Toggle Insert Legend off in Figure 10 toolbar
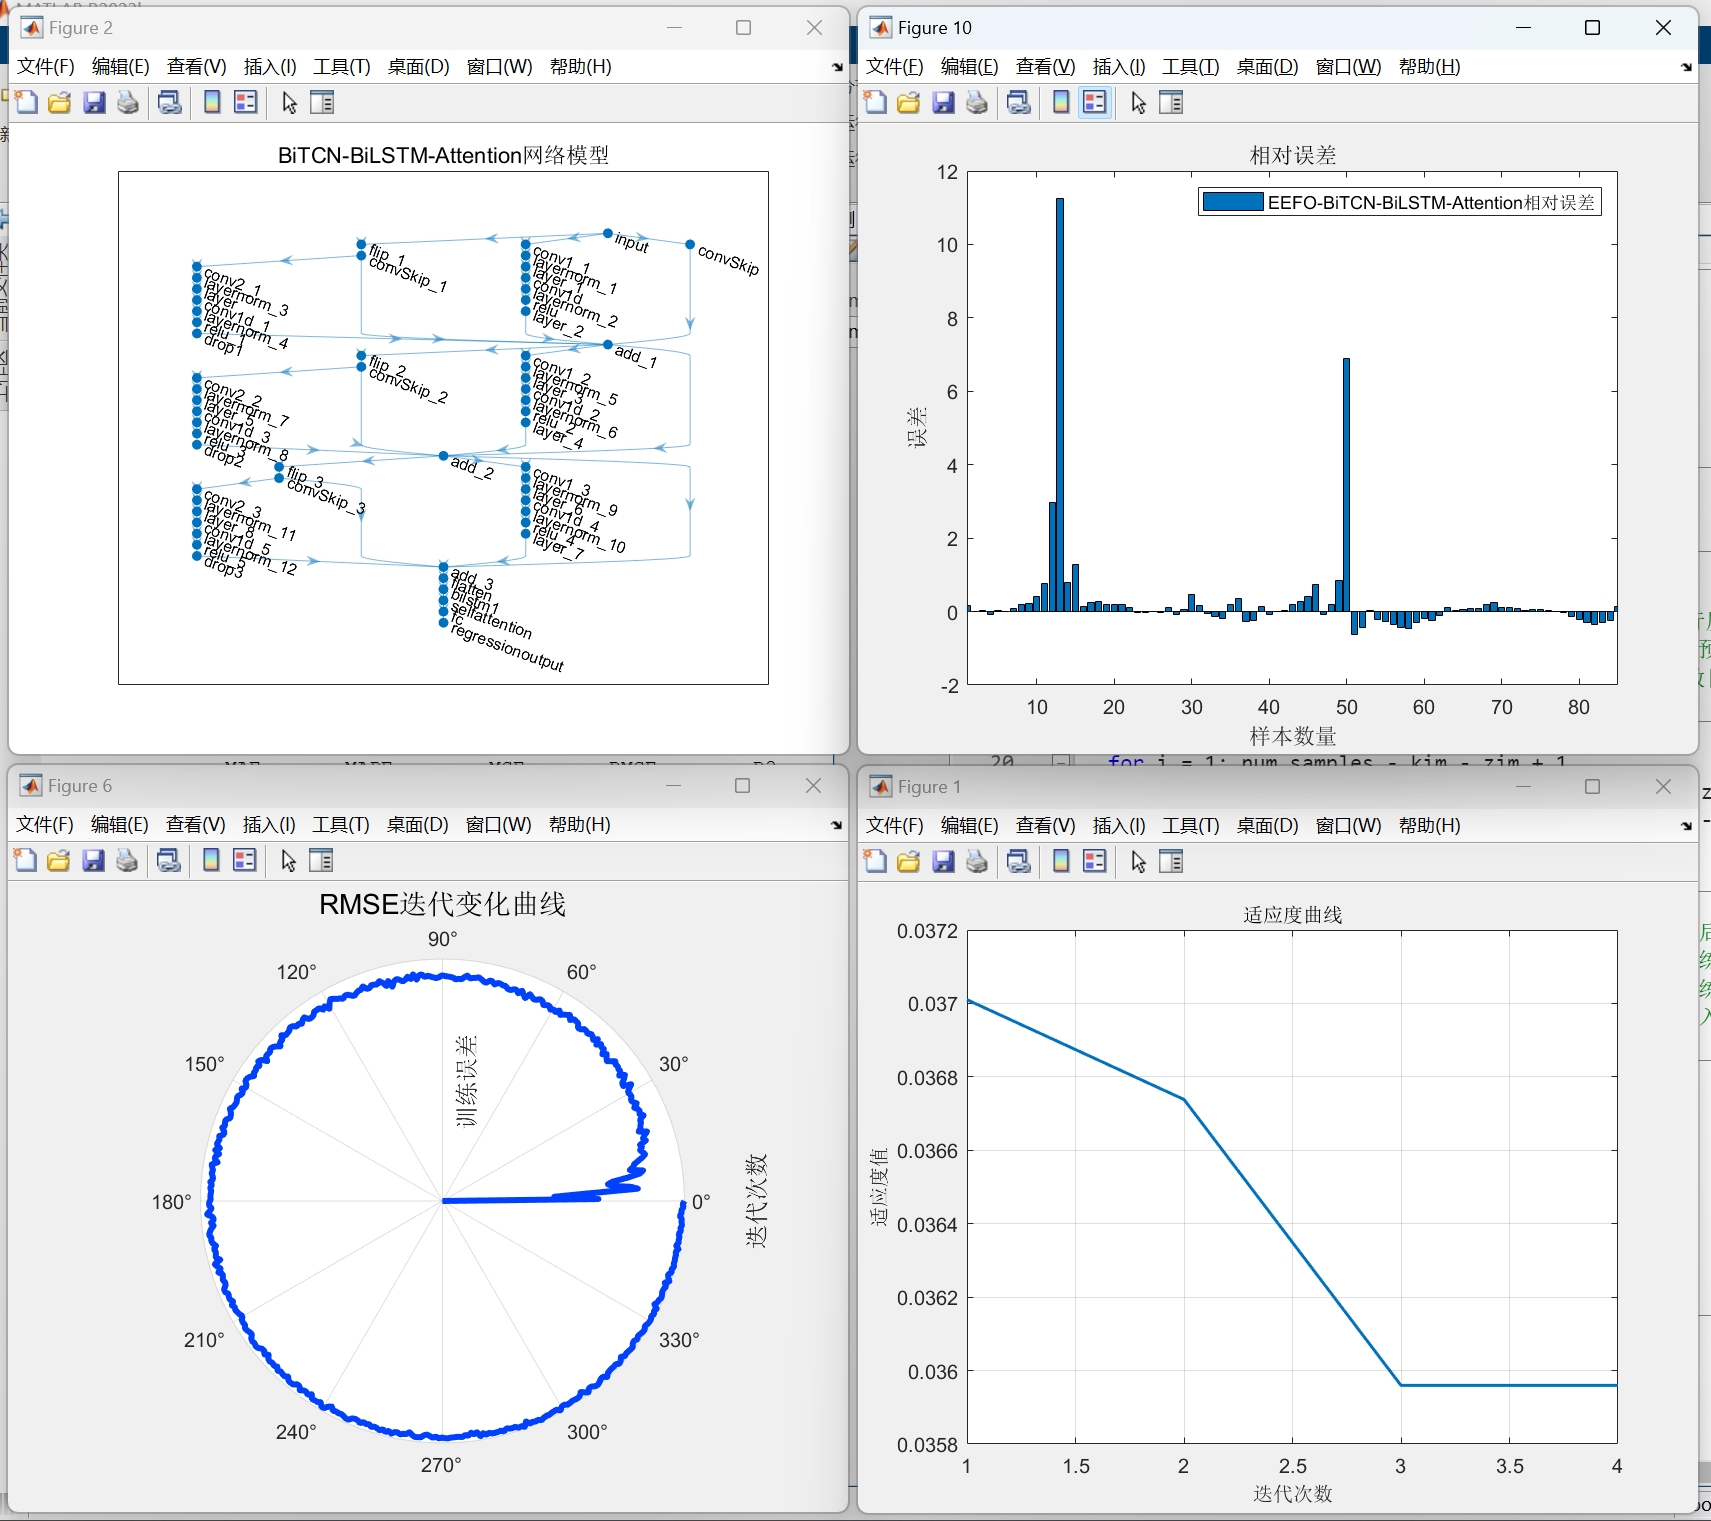 [1095, 102]
